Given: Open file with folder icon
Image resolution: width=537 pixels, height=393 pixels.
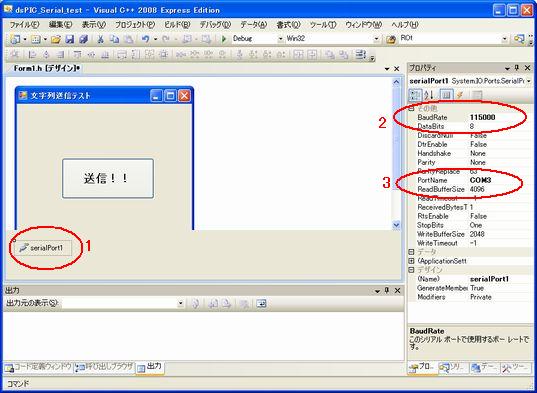Looking at the screenshot, I should point(56,39).
